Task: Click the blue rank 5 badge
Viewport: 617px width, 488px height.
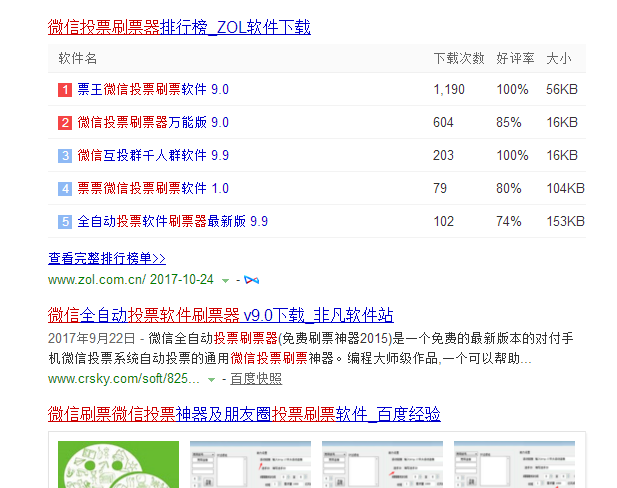Action: tap(65, 222)
